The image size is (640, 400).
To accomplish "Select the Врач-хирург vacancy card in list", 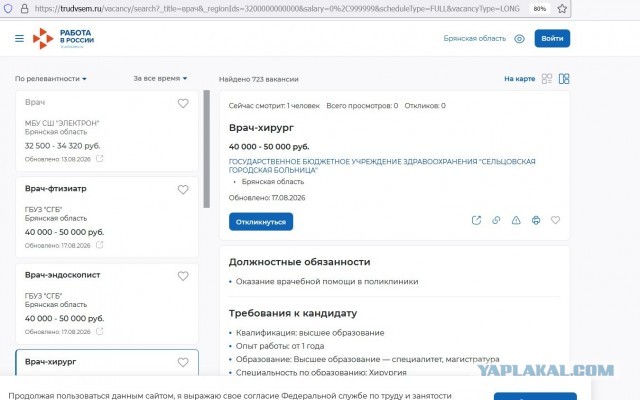I will [x=107, y=362].
